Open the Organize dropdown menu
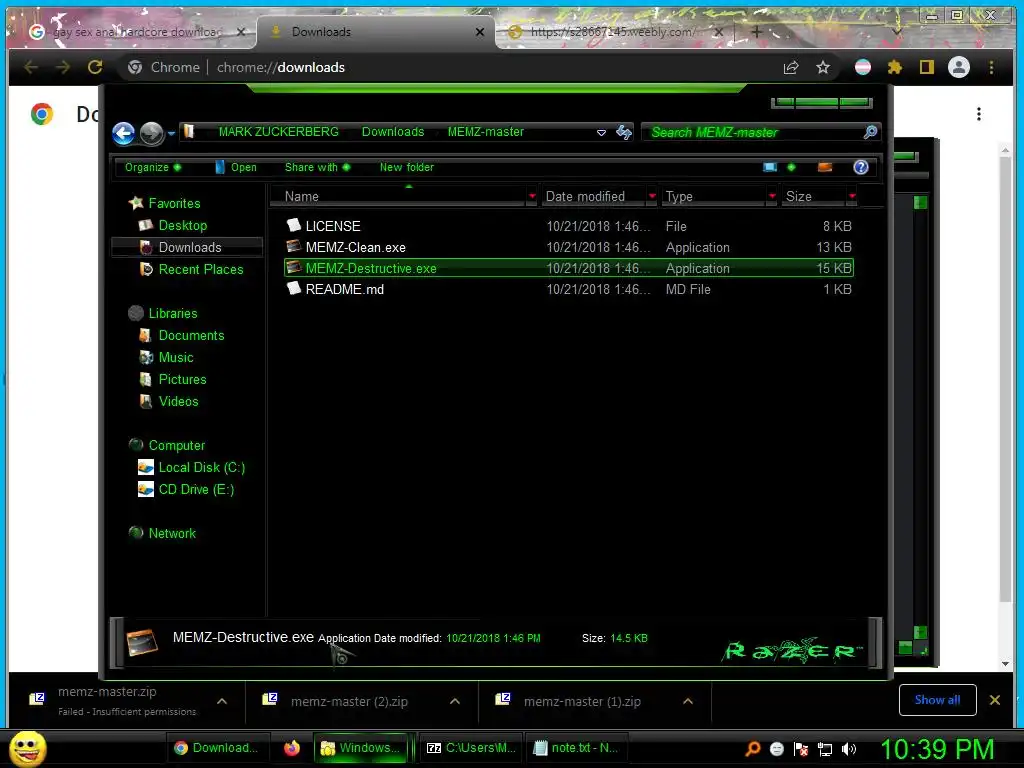 pyautogui.click(x=153, y=167)
